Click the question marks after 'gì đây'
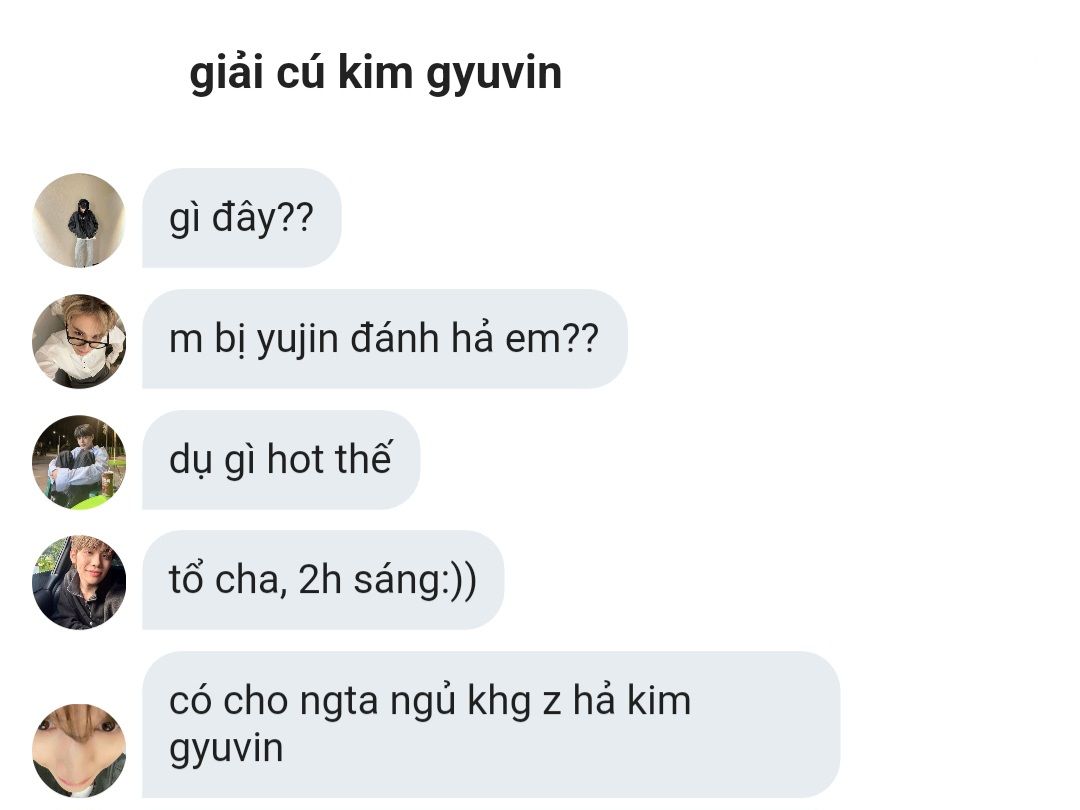This screenshot has height=810, width=1080. 295,218
